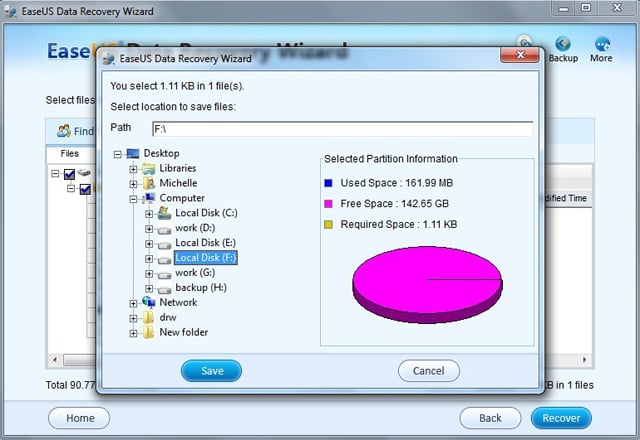Image resolution: width=640 pixels, height=440 pixels.
Task: Expand the Network tree node
Action: [133, 304]
